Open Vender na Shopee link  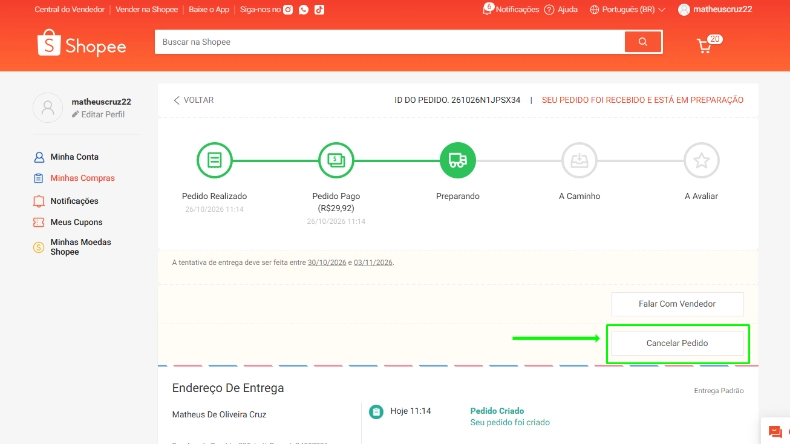point(147,10)
